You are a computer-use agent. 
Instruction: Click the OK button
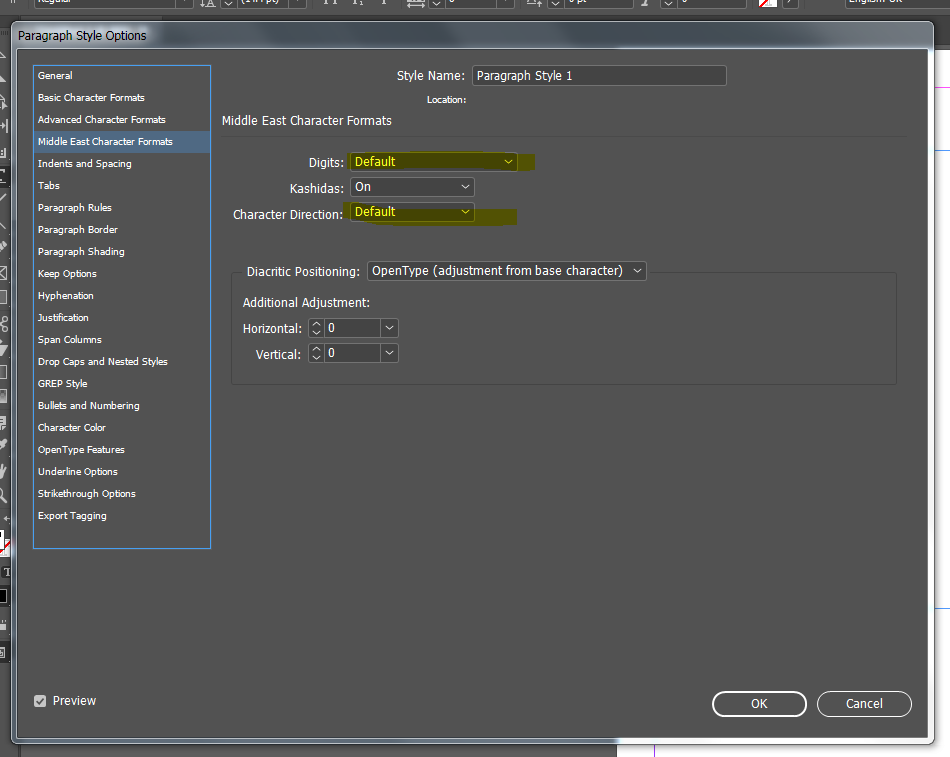pos(759,704)
